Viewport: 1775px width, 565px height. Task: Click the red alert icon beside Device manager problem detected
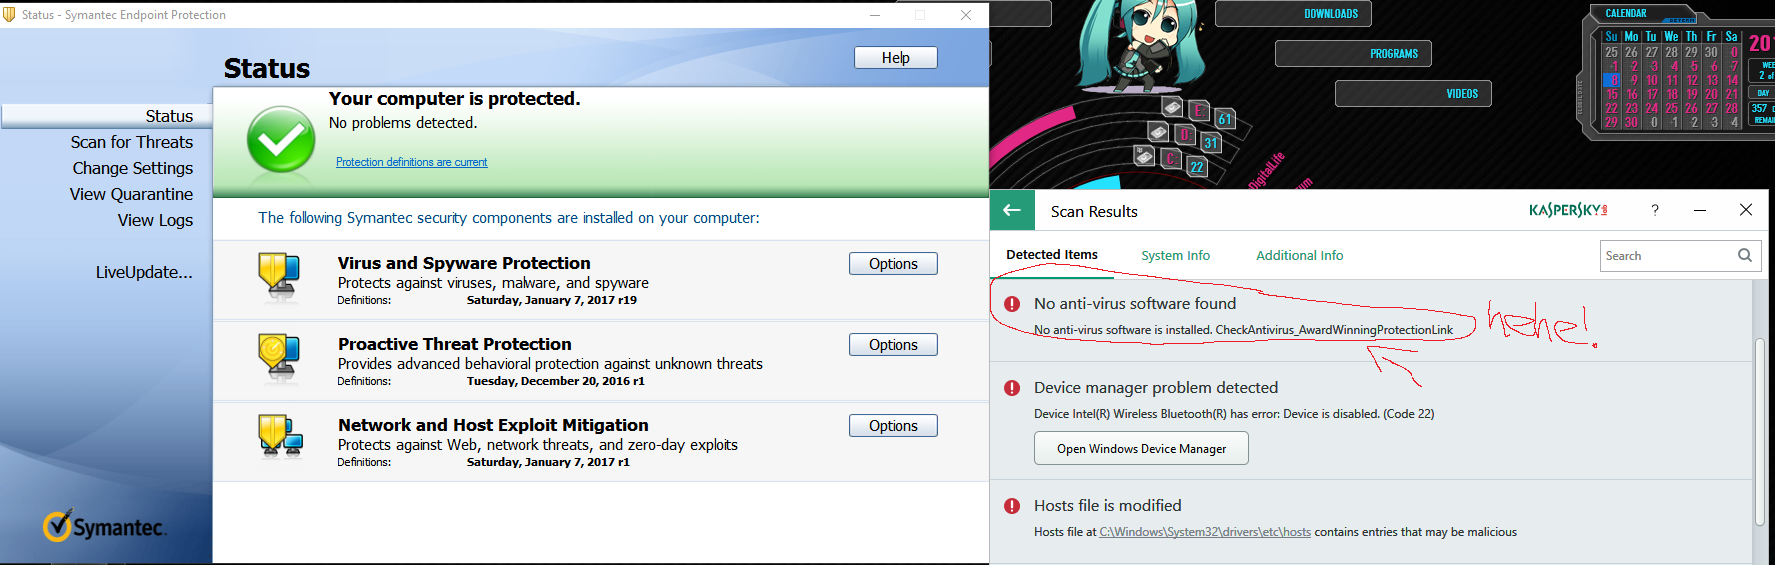1012,388
